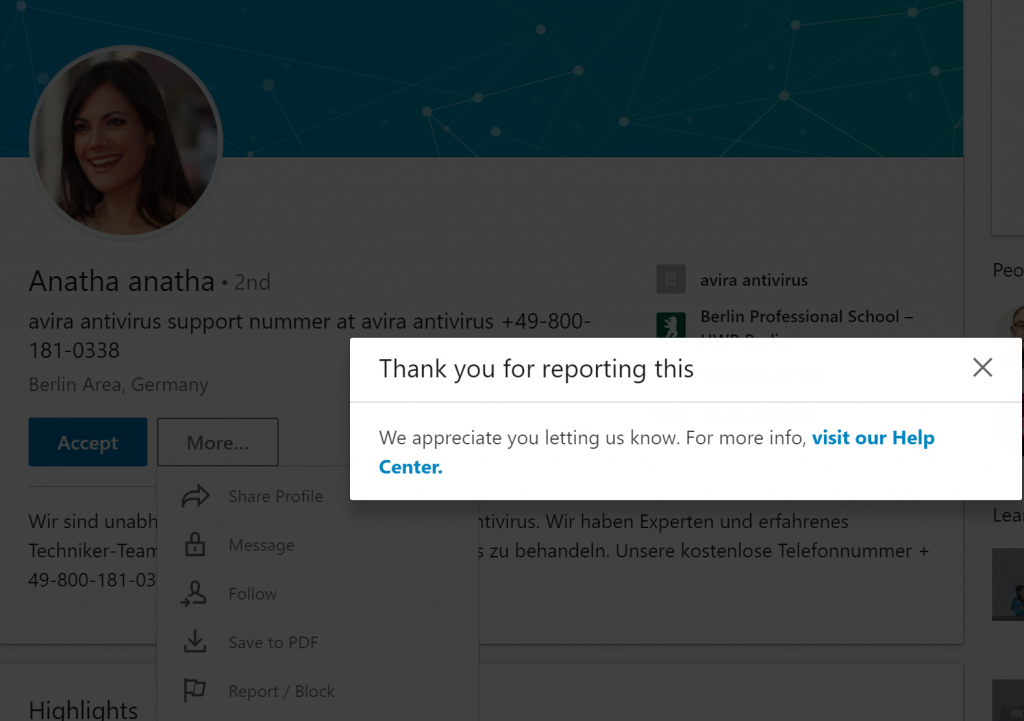
Task: Click the padlock icon beside Message
Action: (x=196, y=544)
